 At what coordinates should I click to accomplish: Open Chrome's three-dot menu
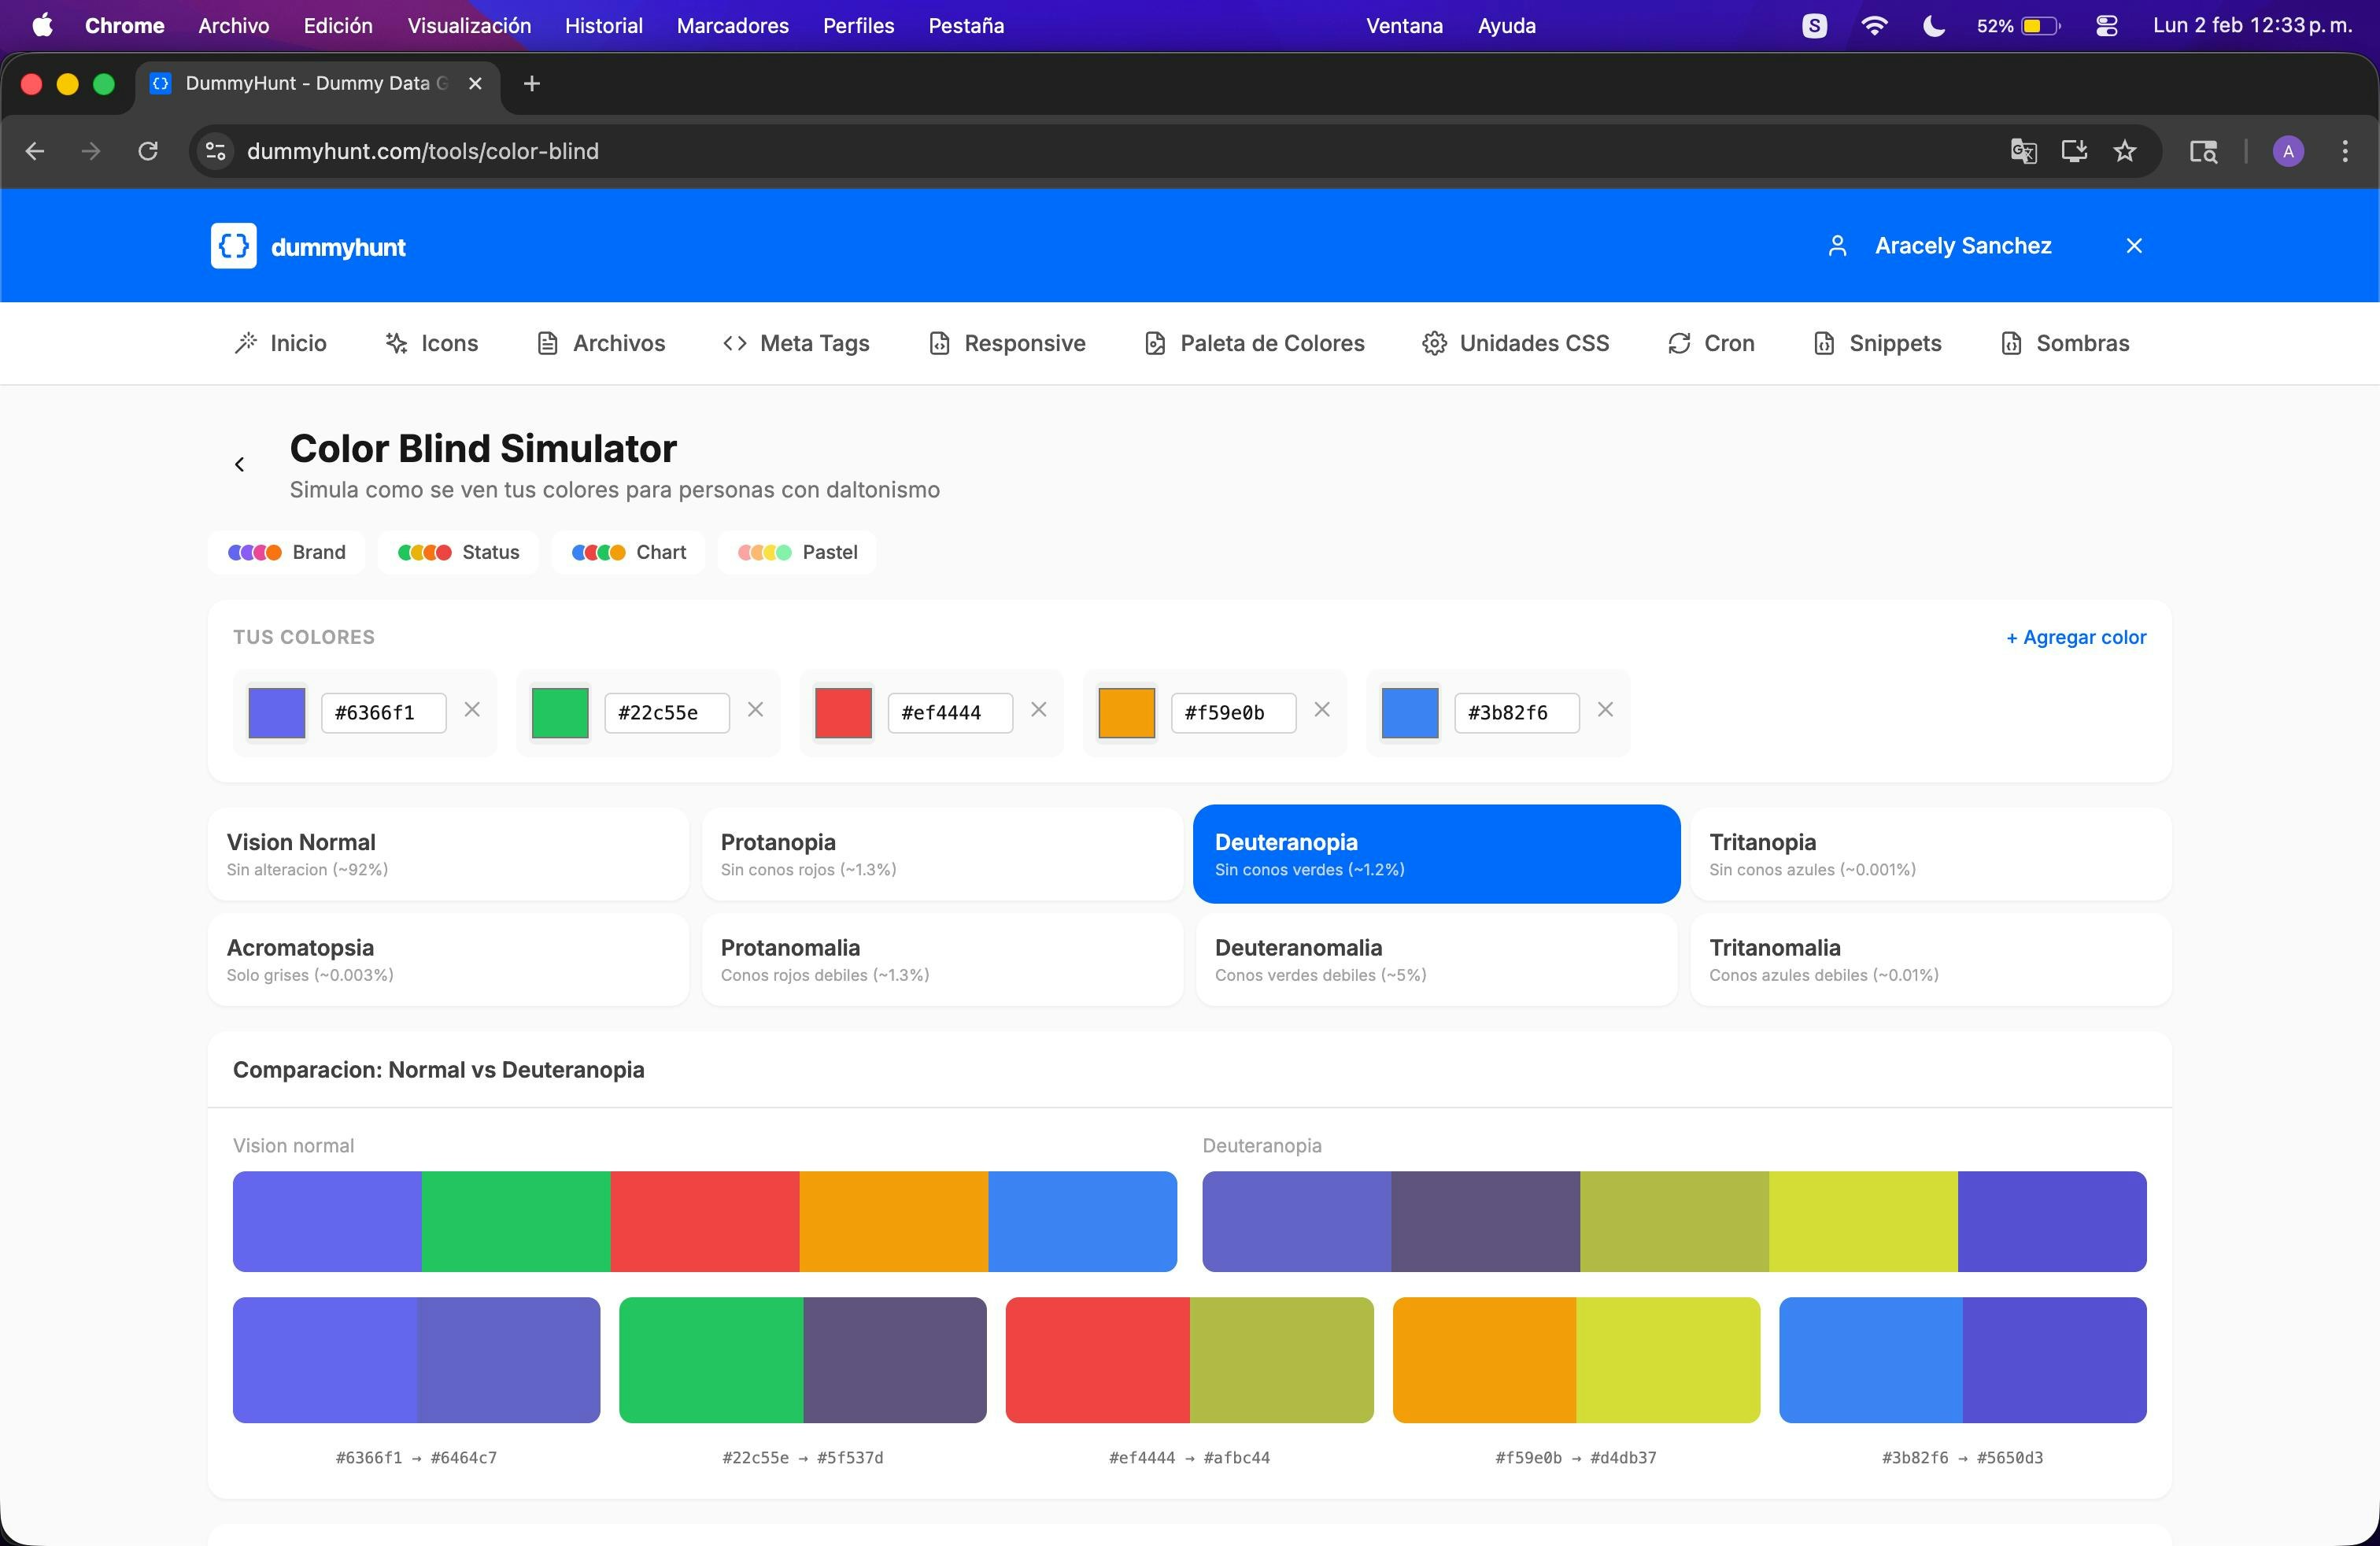pos(2344,151)
